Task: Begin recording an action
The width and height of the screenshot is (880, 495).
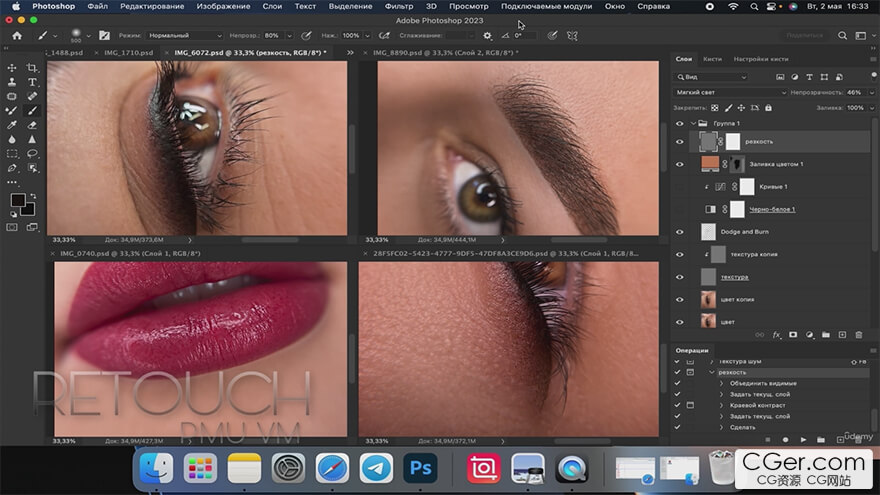Action: coord(785,439)
